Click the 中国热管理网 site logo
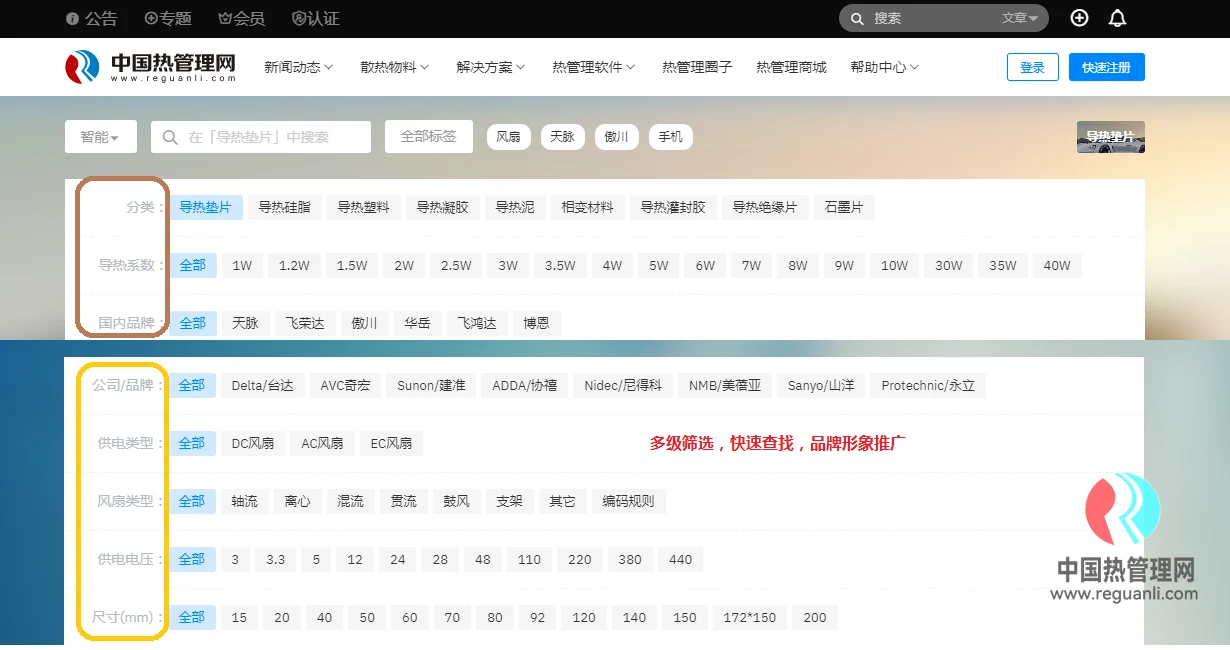 coord(151,66)
